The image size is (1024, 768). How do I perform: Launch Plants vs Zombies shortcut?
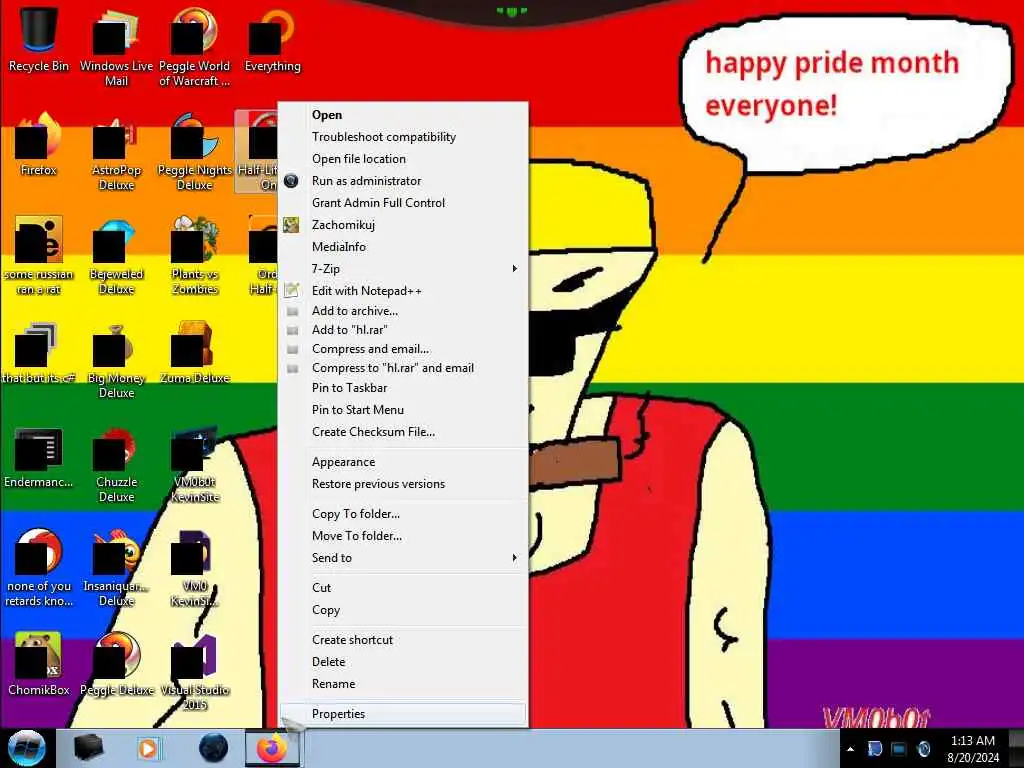(194, 256)
